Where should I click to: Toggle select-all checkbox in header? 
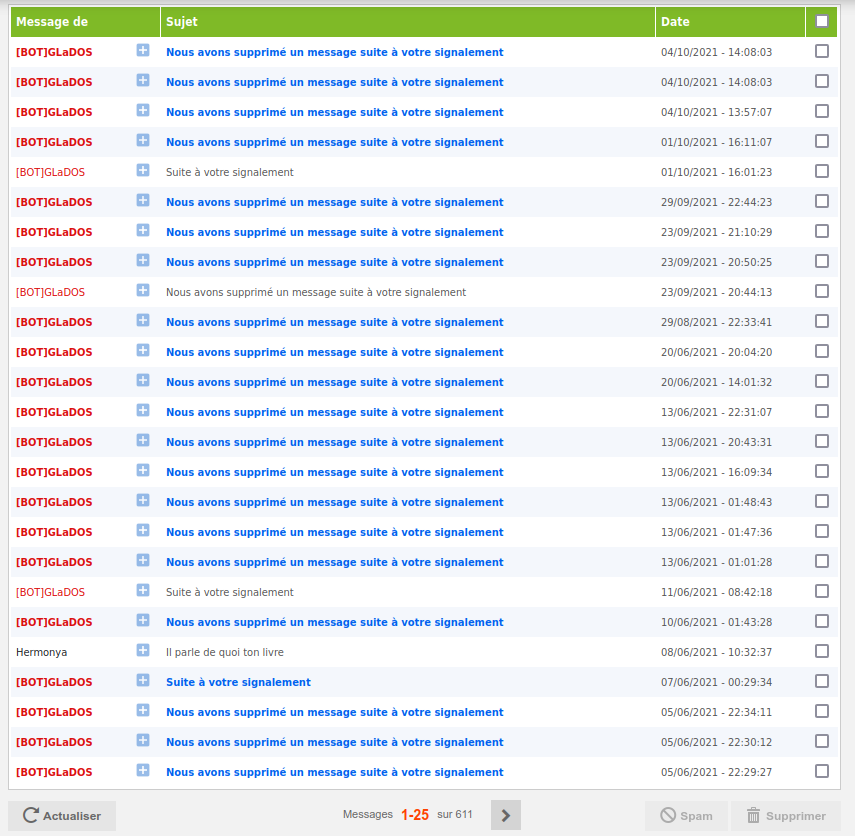point(822,21)
